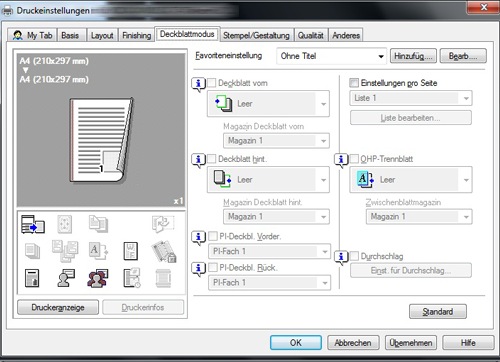Tick the PI-Deckbl. Rück. checkbox
Viewport: 500px width, 362px height.
(213, 267)
